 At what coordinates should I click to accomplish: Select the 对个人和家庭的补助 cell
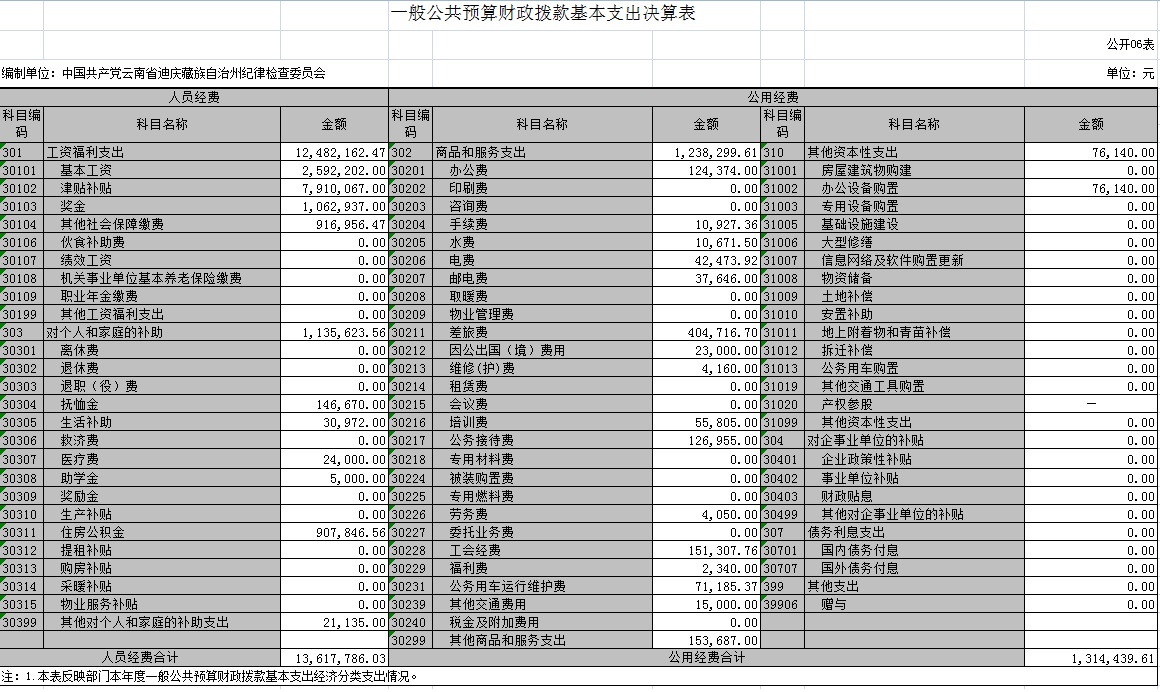click(162, 332)
